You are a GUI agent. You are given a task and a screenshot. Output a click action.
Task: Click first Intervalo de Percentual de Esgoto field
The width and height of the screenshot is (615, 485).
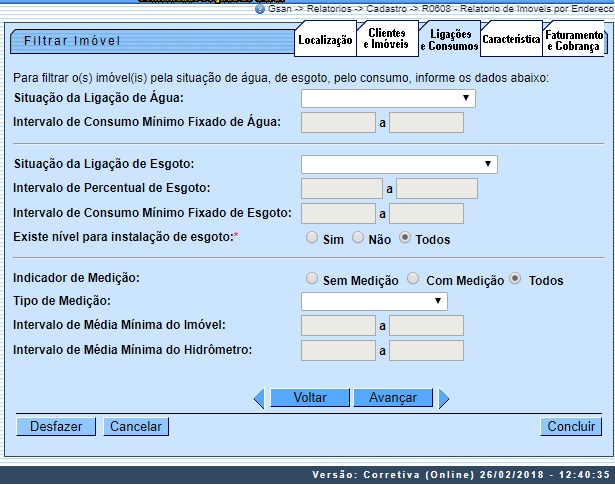(x=340, y=188)
